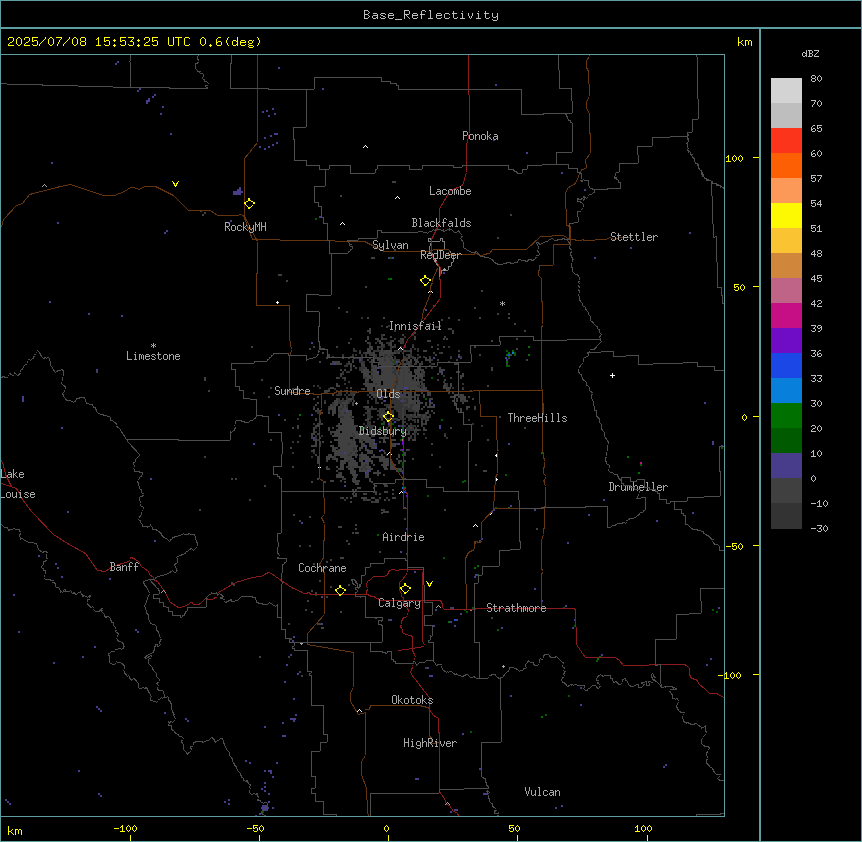Image resolution: width=862 pixels, height=842 pixels.
Task: Click the Stettler label
Action: (x=634, y=237)
